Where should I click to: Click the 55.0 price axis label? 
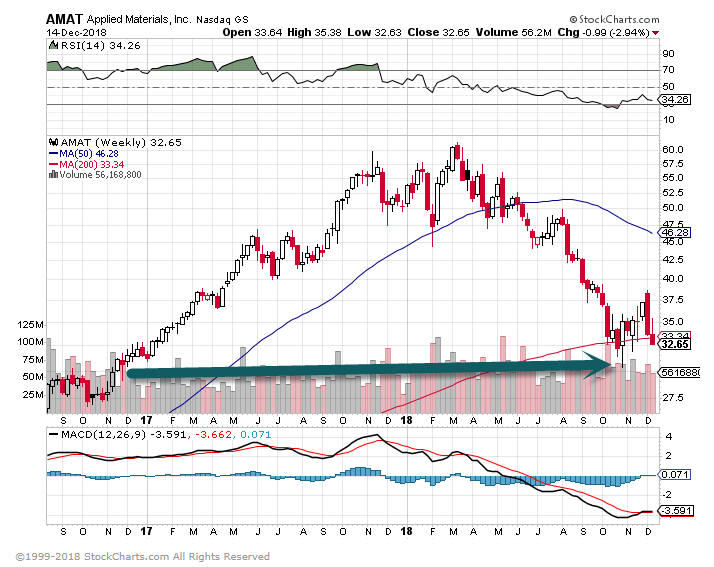pyautogui.click(x=673, y=178)
